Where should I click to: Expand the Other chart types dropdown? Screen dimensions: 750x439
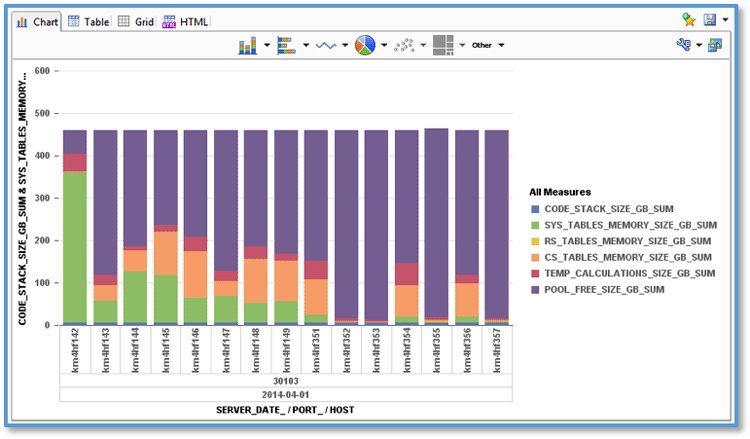tap(488, 45)
